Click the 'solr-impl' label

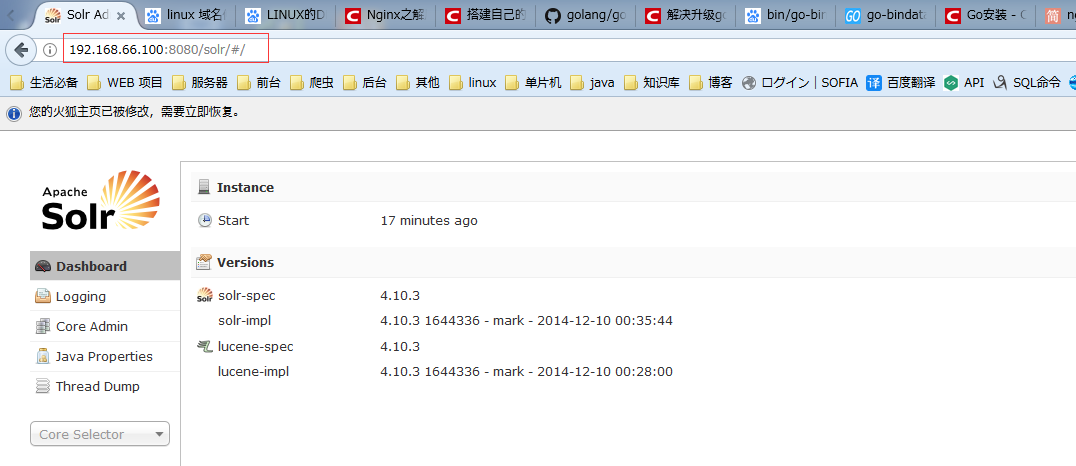pos(245,321)
